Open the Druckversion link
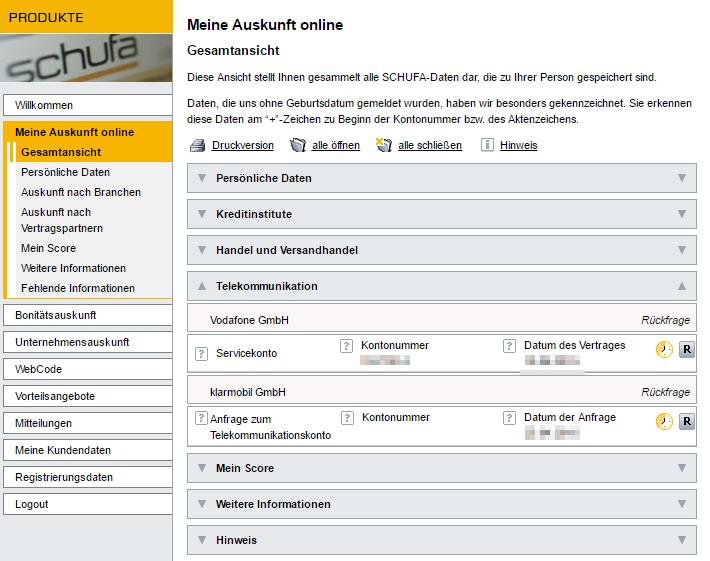 point(242,145)
